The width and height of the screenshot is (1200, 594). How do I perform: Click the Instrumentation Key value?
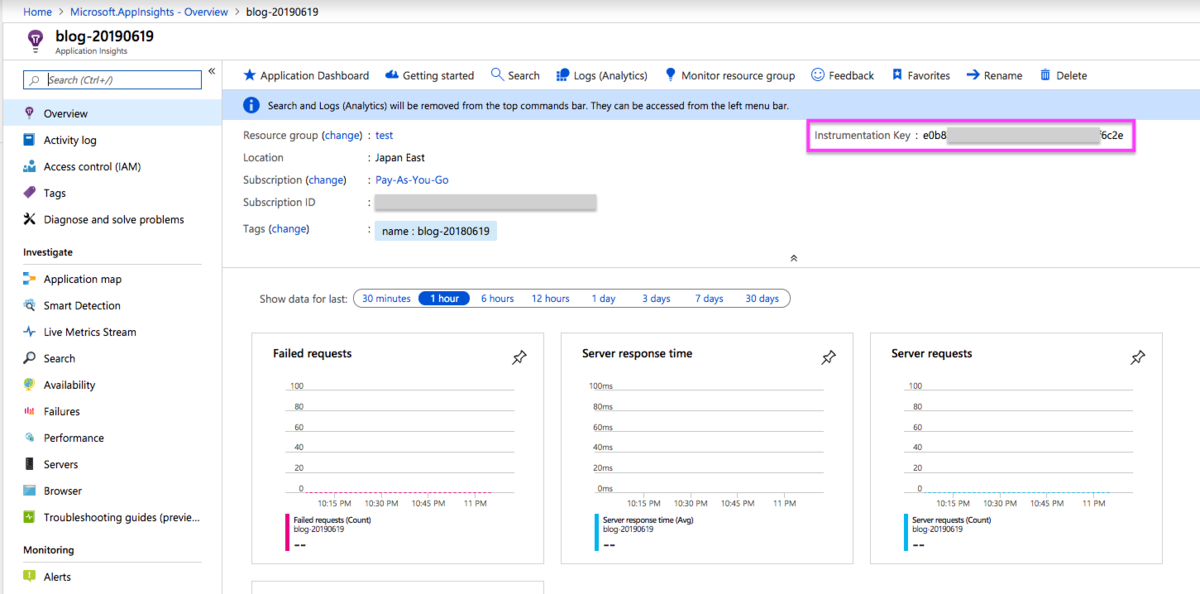[x=1023, y=135]
